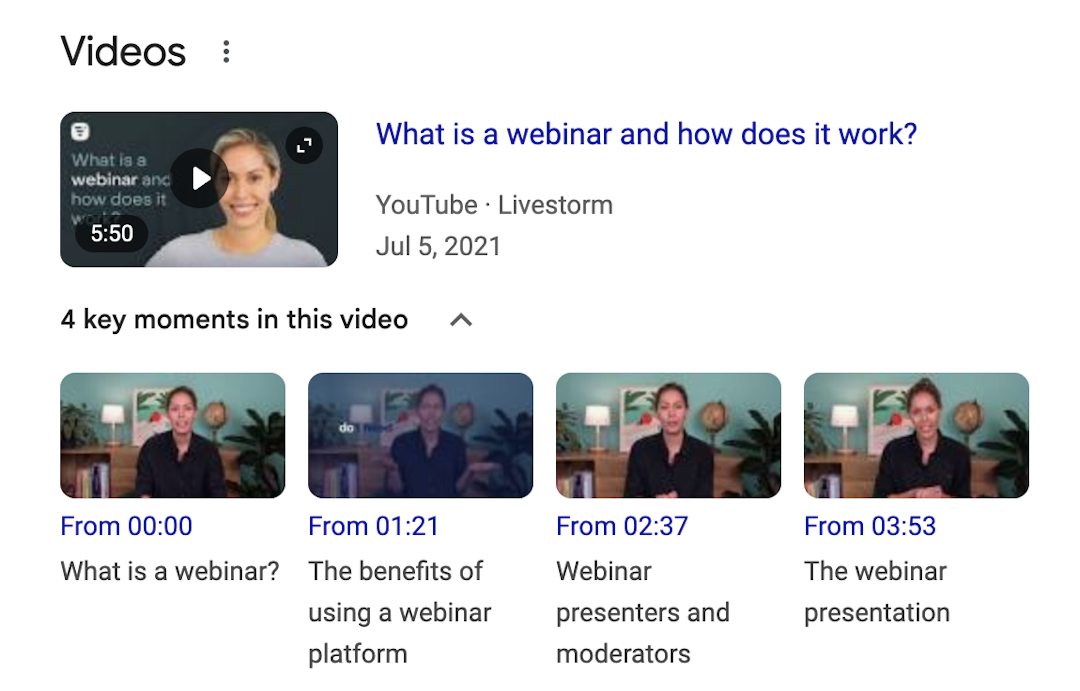Image resolution: width=1080 pixels, height=691 pixels.
Task: Click the 5:50 duration badge
Action: [112, 234]
